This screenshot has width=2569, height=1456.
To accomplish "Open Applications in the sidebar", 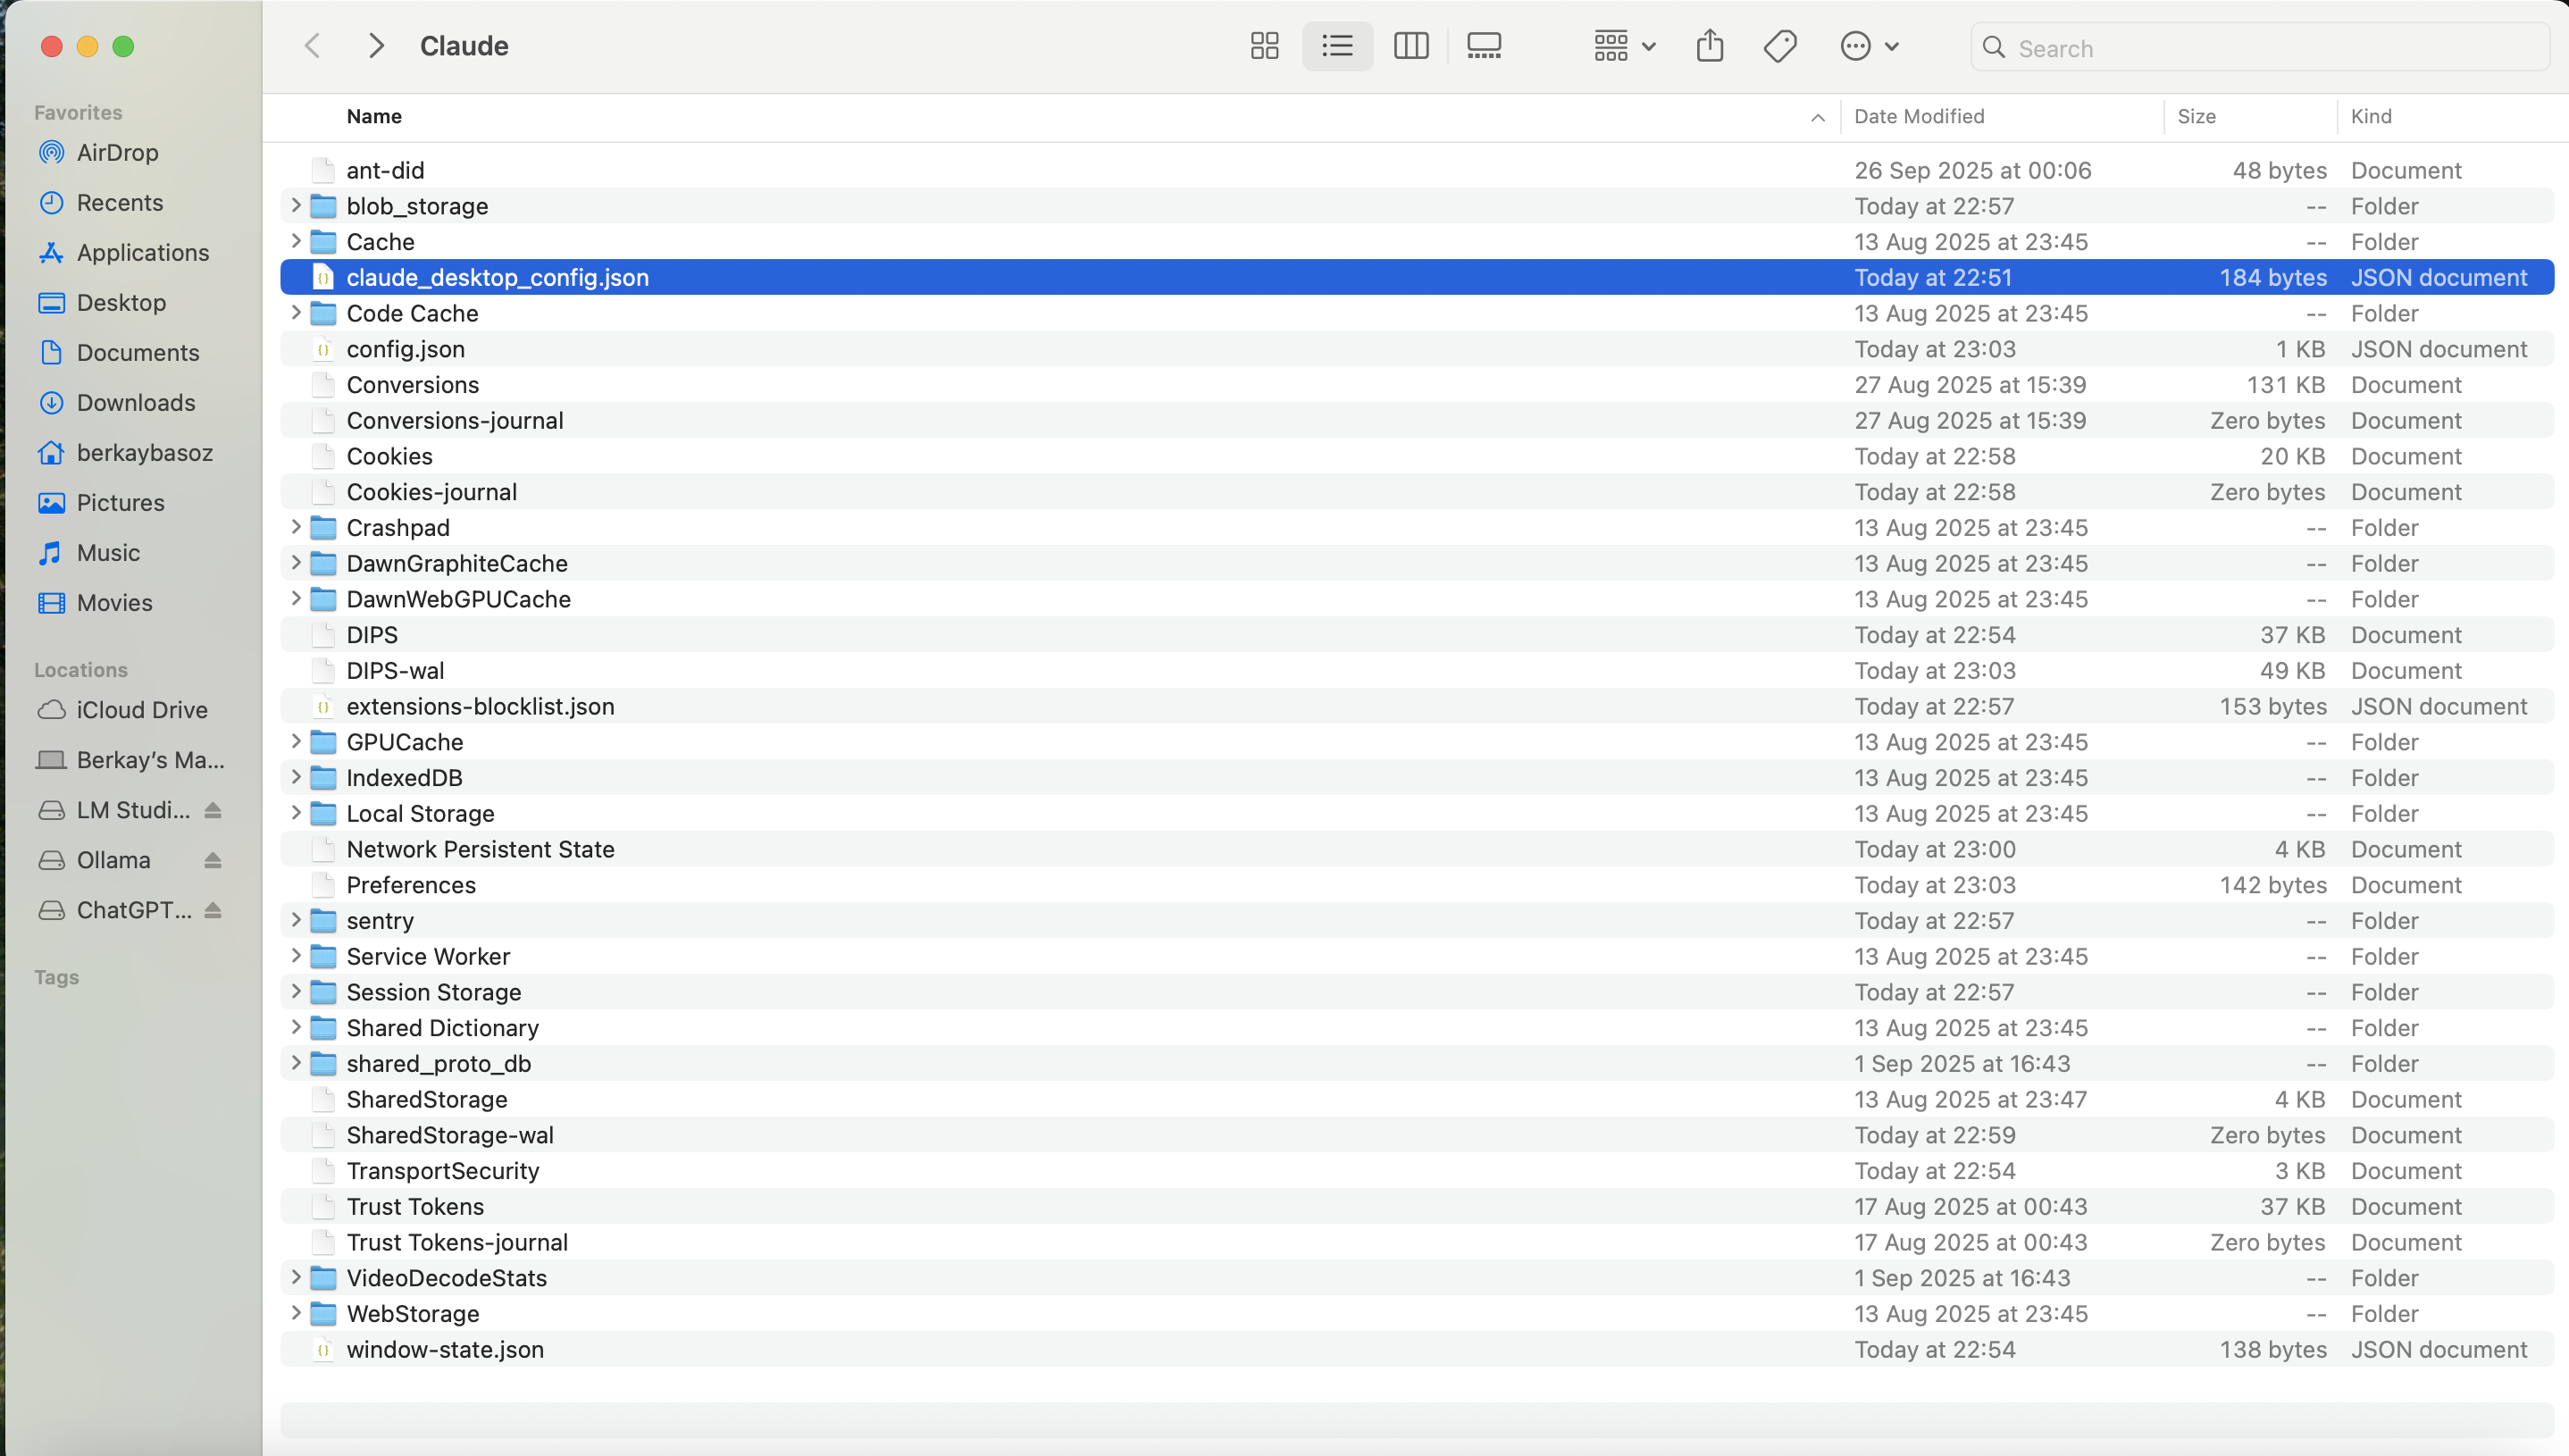I will click(x=142, y=253).
